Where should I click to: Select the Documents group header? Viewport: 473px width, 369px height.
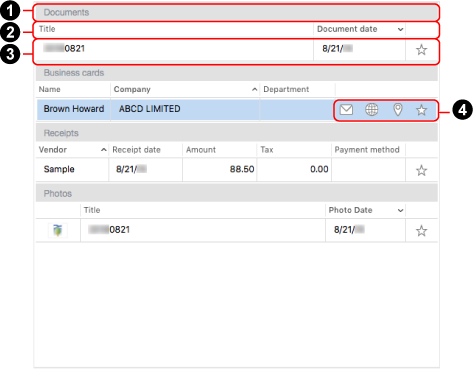(237, 12)
